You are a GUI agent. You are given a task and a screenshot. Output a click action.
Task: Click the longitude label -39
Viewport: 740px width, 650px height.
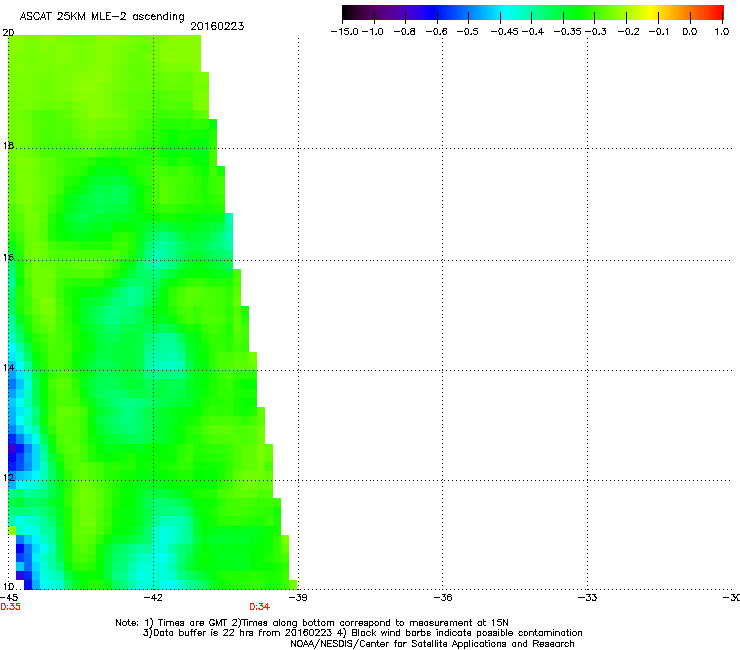pos(298,597)
